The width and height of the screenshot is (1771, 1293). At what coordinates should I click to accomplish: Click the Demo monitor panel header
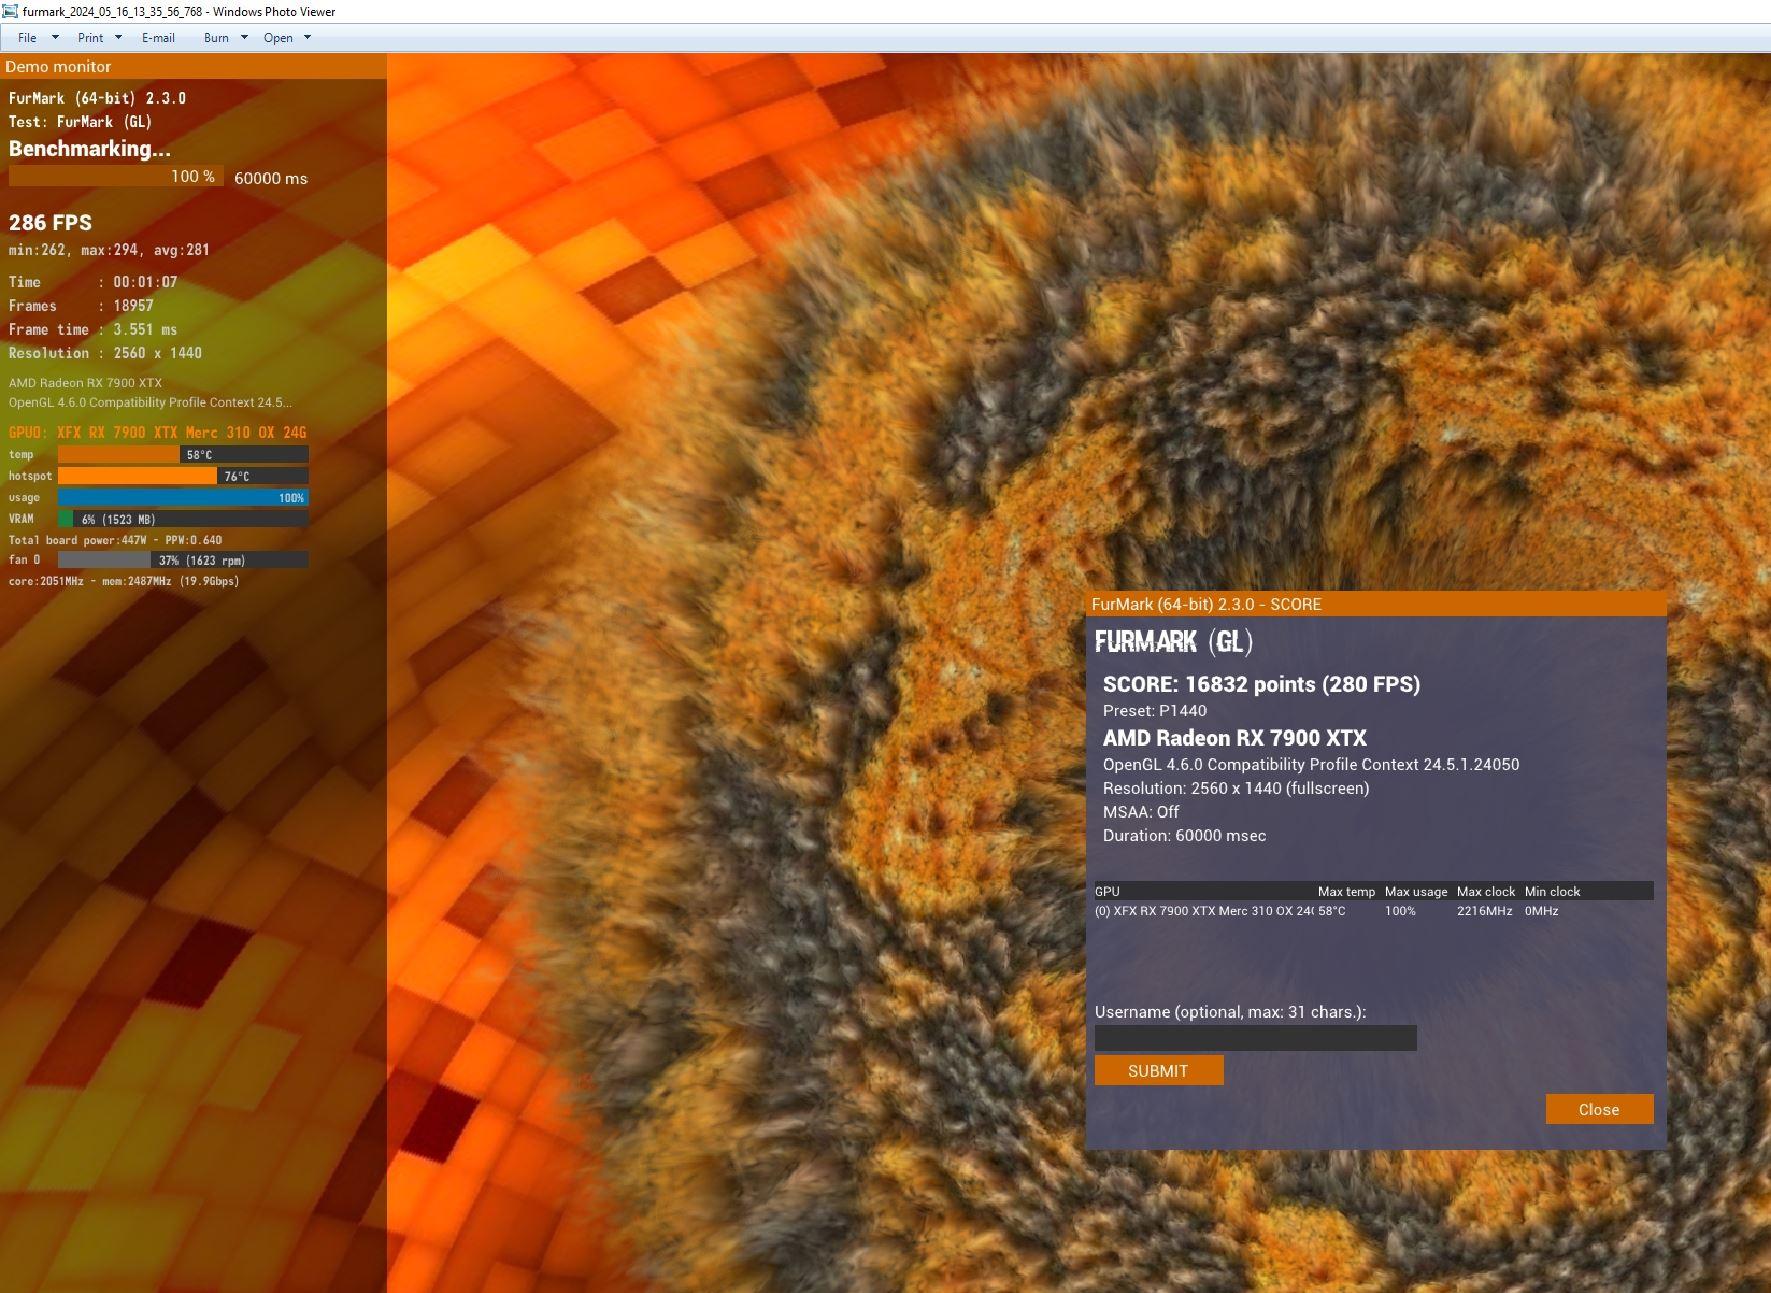[193, 66]
